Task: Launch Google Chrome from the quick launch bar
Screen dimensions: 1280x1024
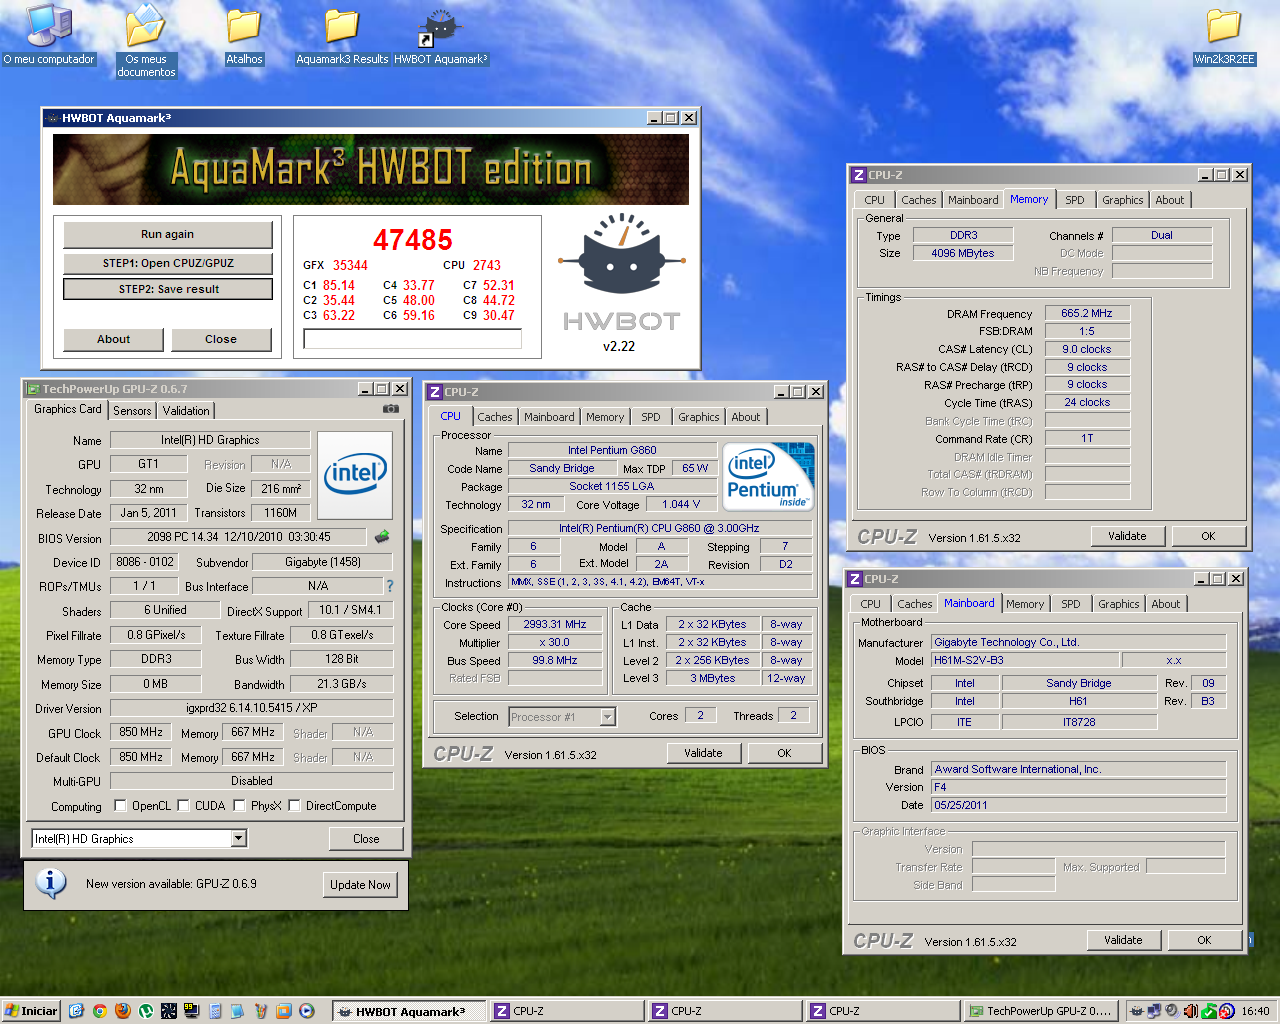Action: click(x=99, y=1011)
